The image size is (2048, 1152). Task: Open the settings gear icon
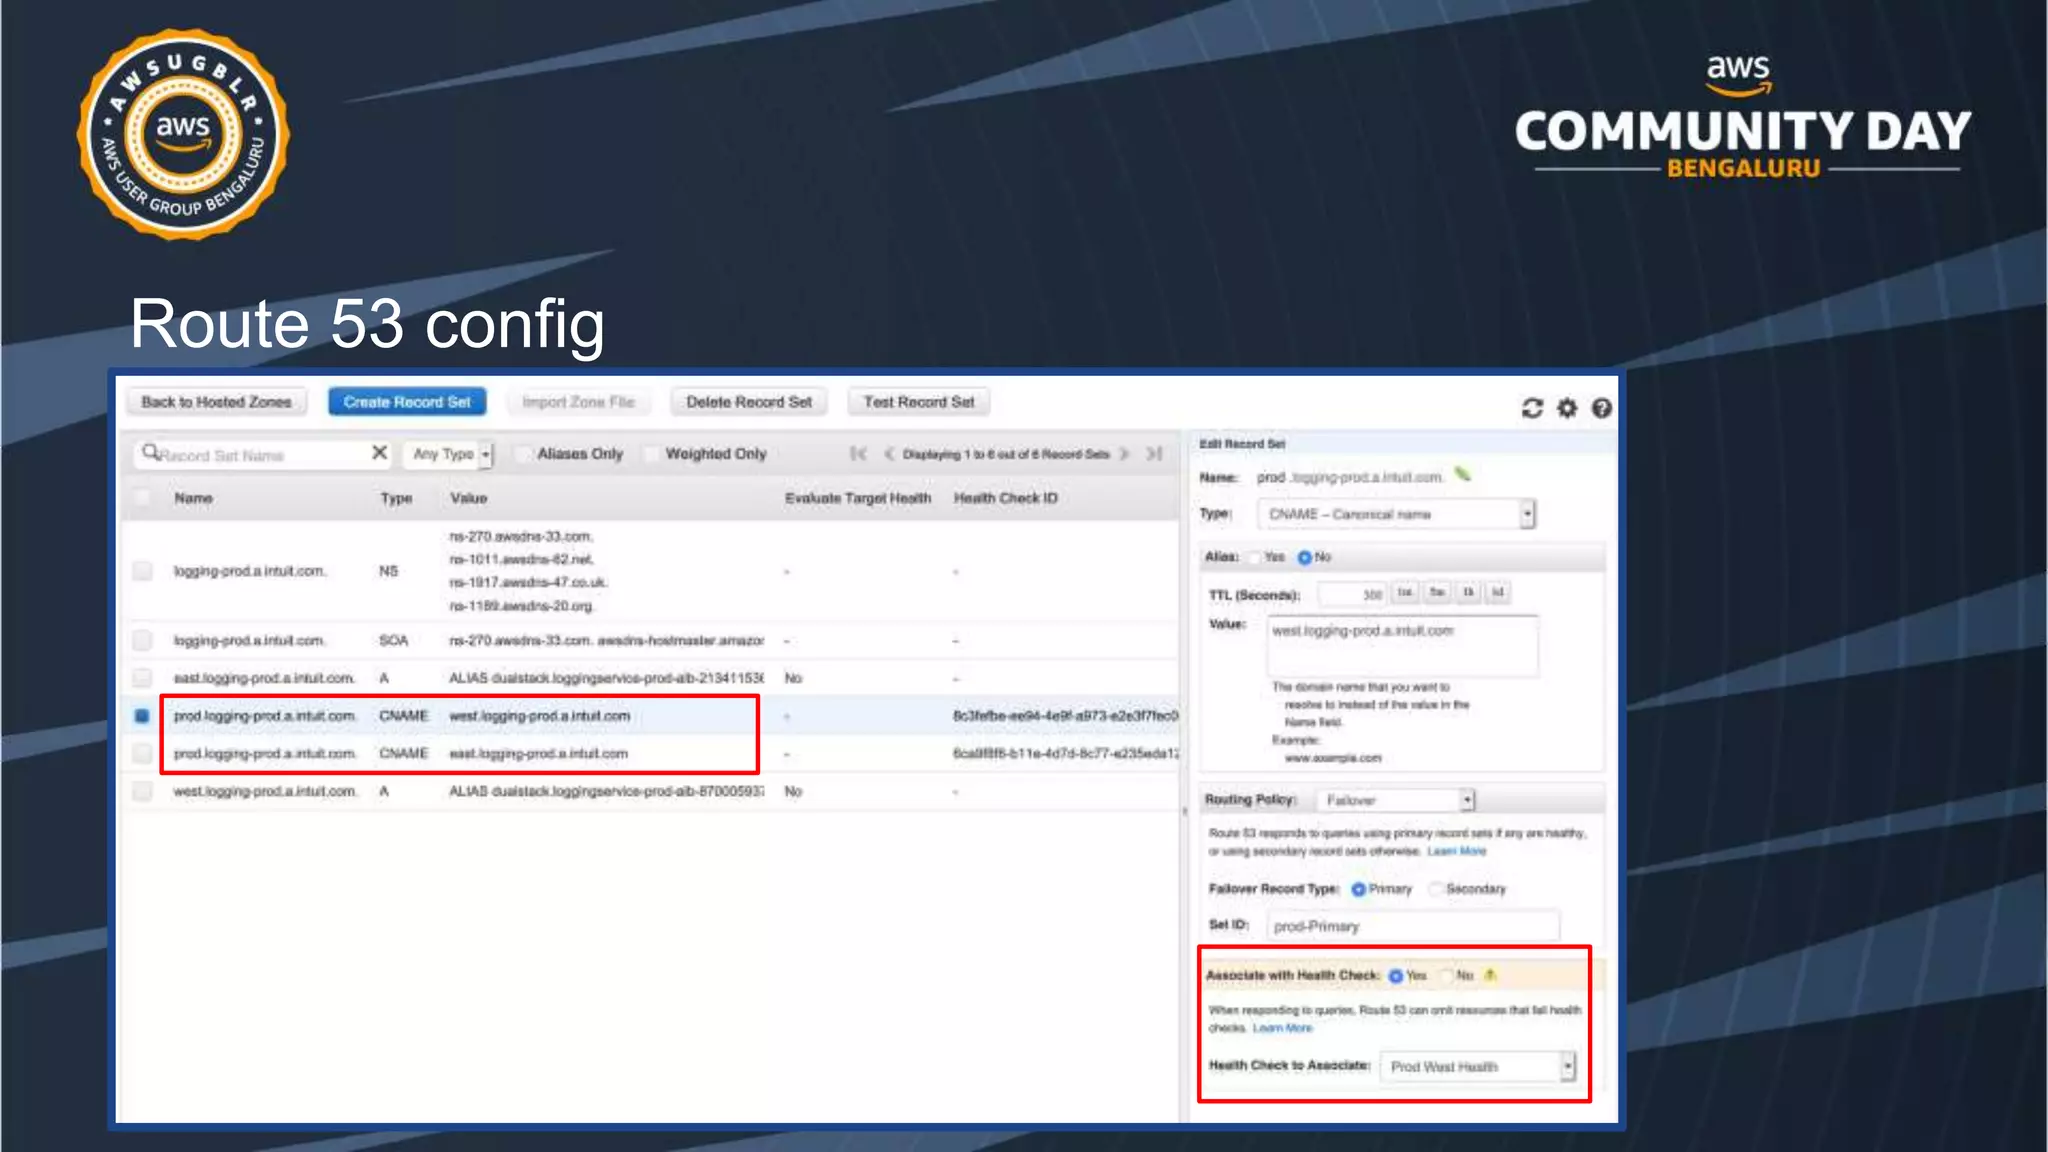[x=1567, y=408]
